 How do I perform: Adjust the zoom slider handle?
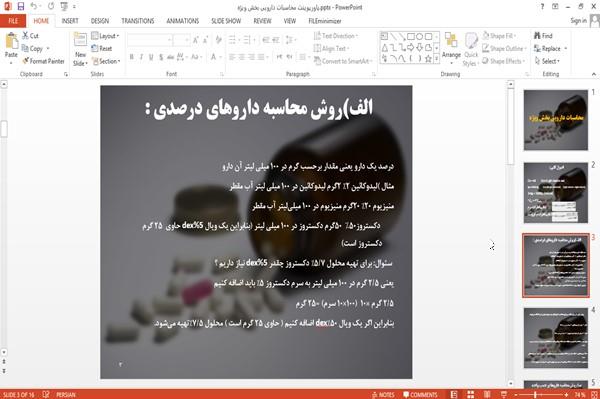tap(535, 394)
